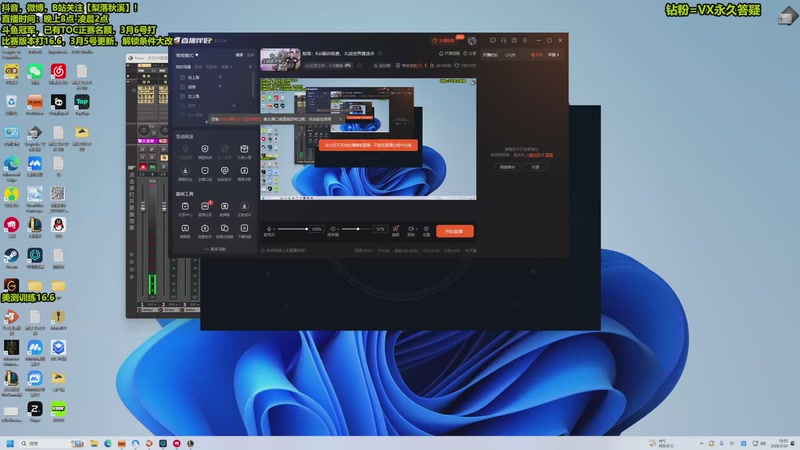Open the QQ penguin desktop shortcut

coord(58,228)
